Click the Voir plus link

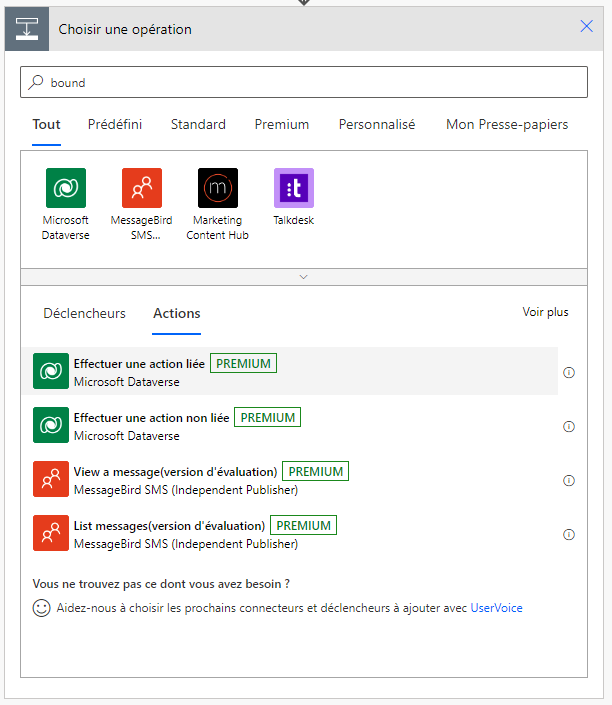point(545,312)
